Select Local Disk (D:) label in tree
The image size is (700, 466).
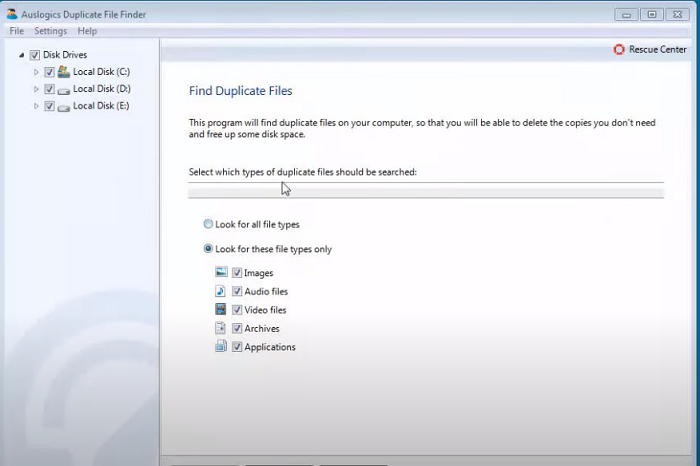(x=102, y=89)
